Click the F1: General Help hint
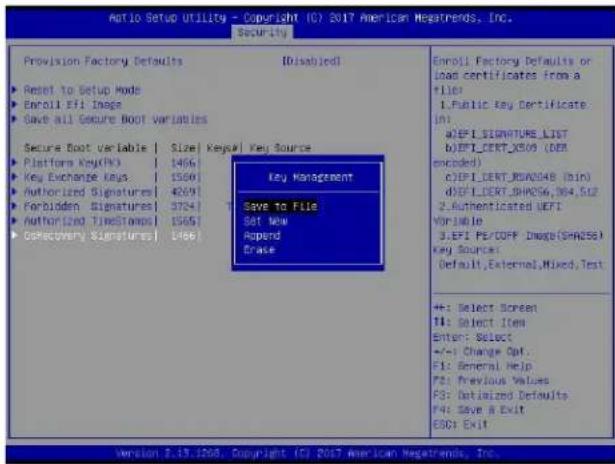615x464 pixels. (x=482, y=366)
